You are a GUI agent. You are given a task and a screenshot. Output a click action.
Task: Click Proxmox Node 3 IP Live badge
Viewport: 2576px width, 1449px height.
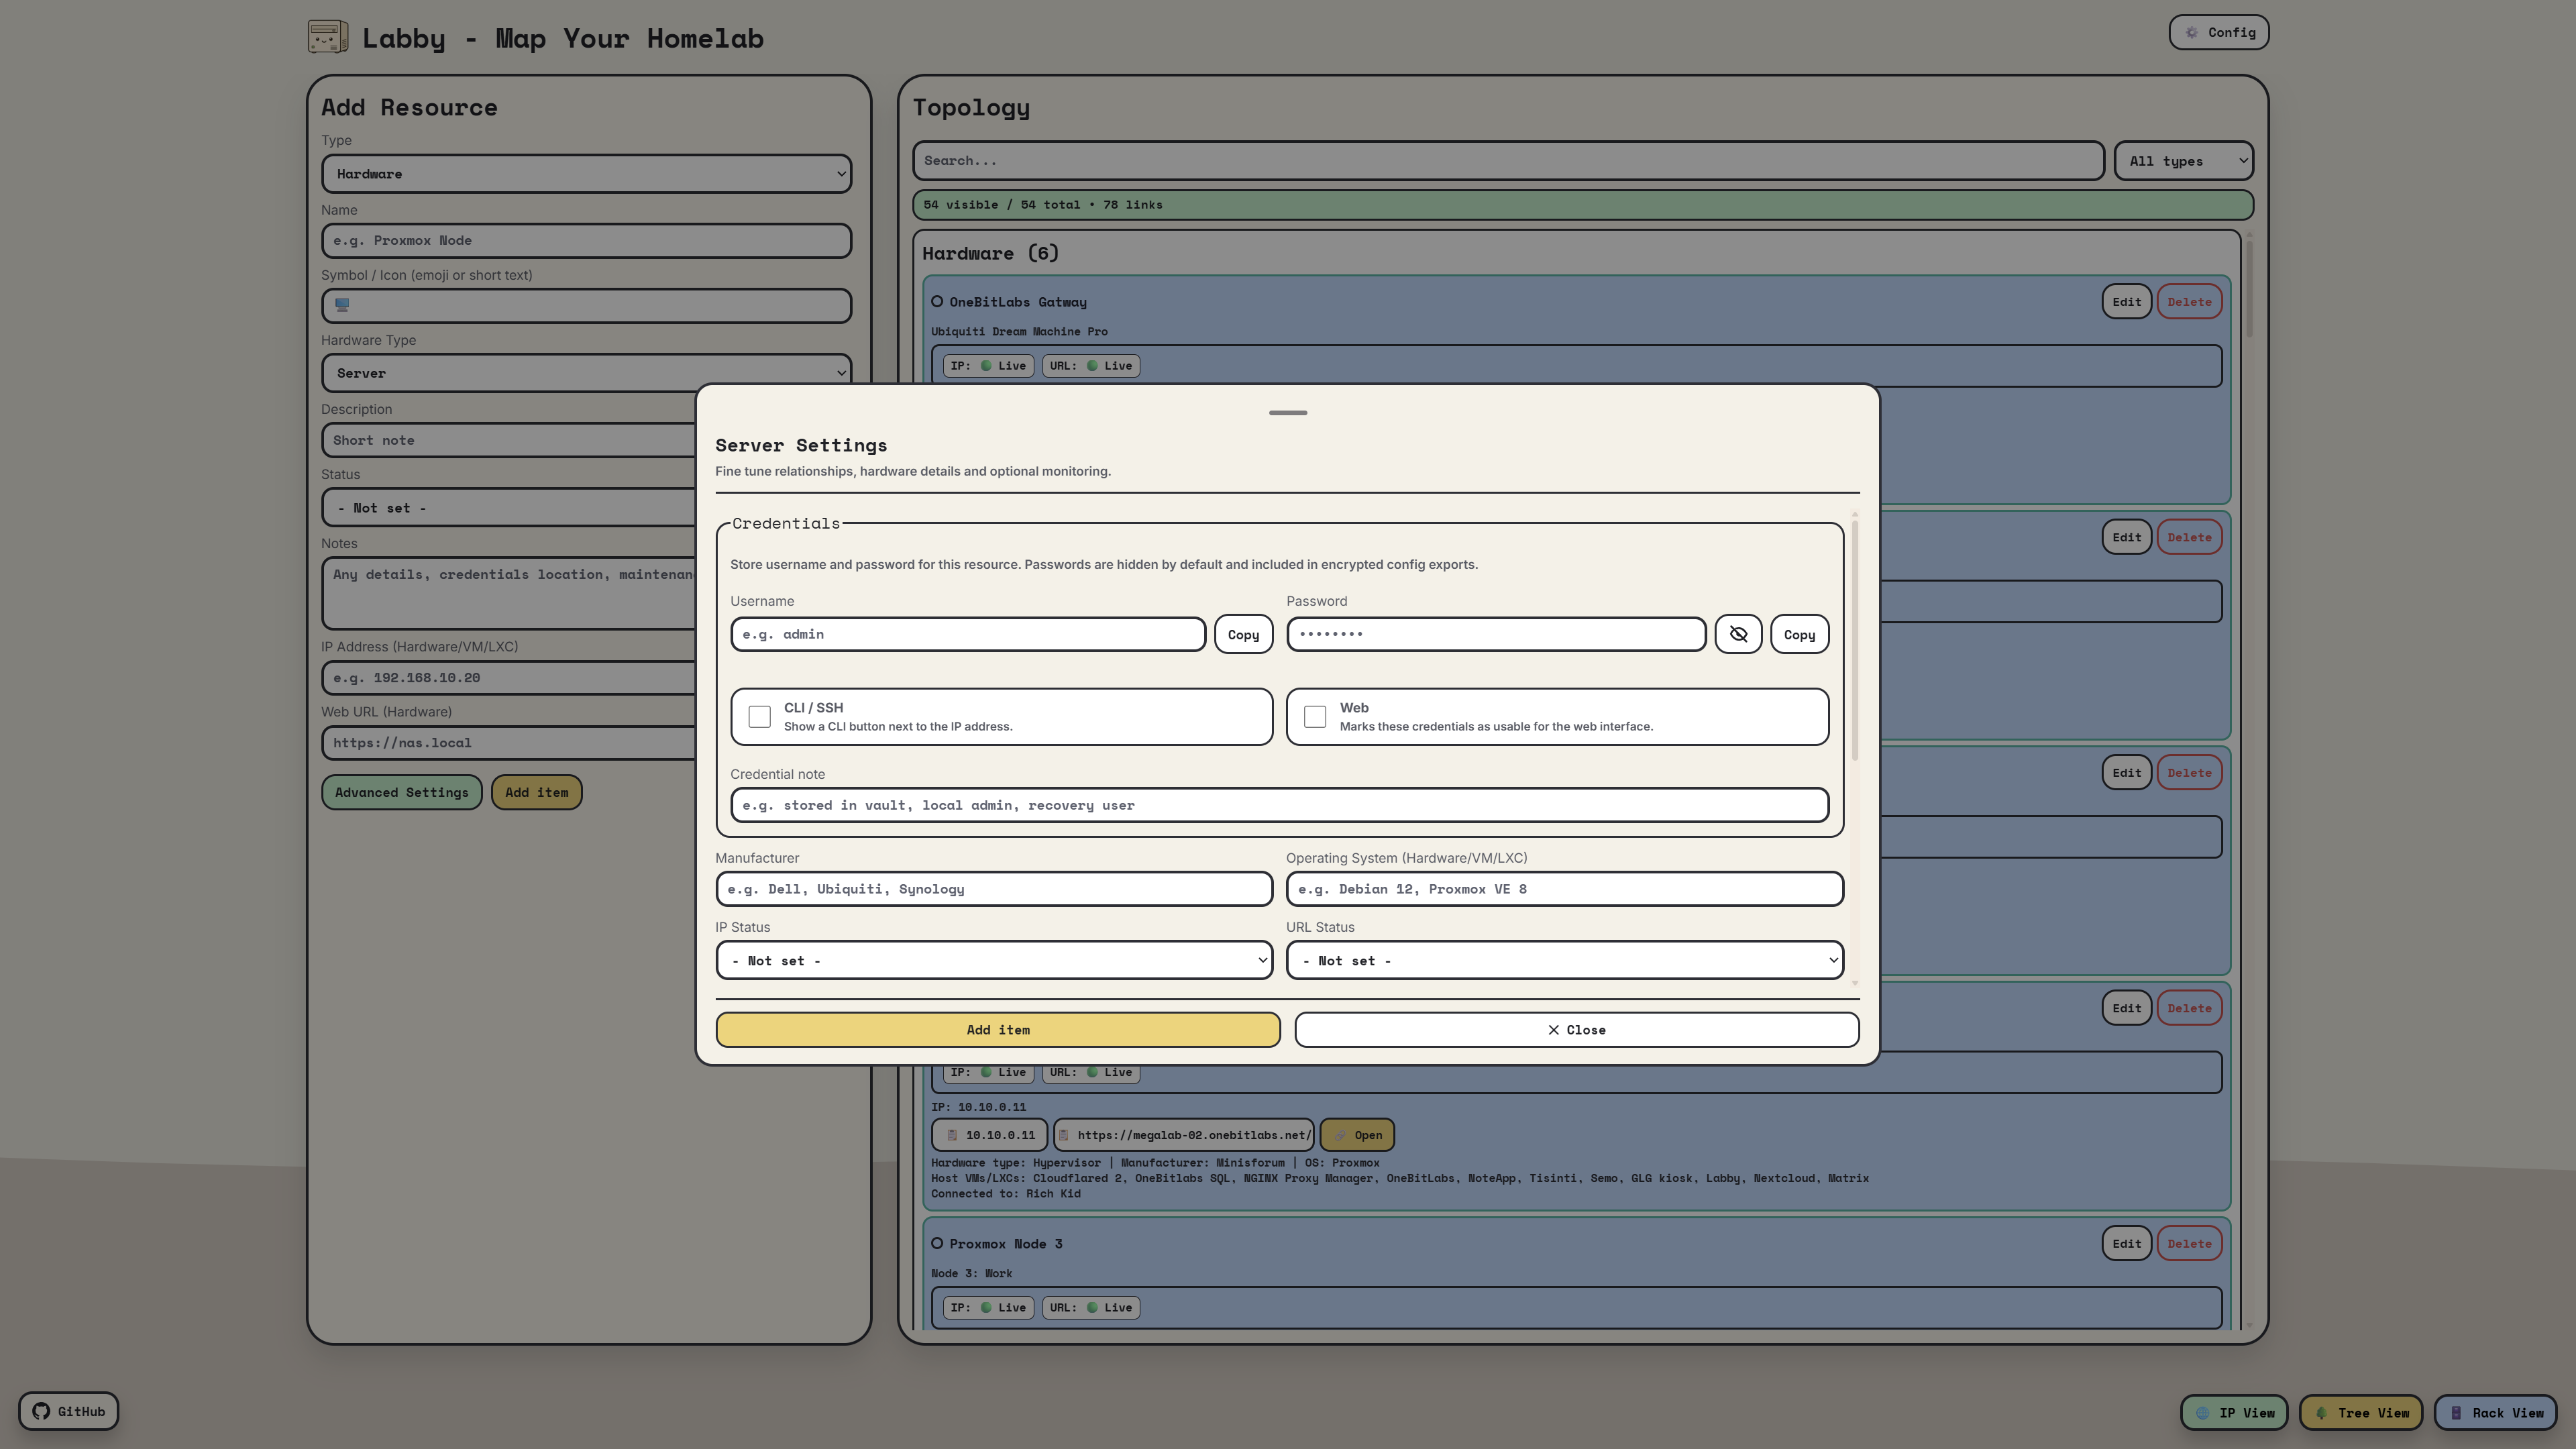click(x=988, y=1307)
